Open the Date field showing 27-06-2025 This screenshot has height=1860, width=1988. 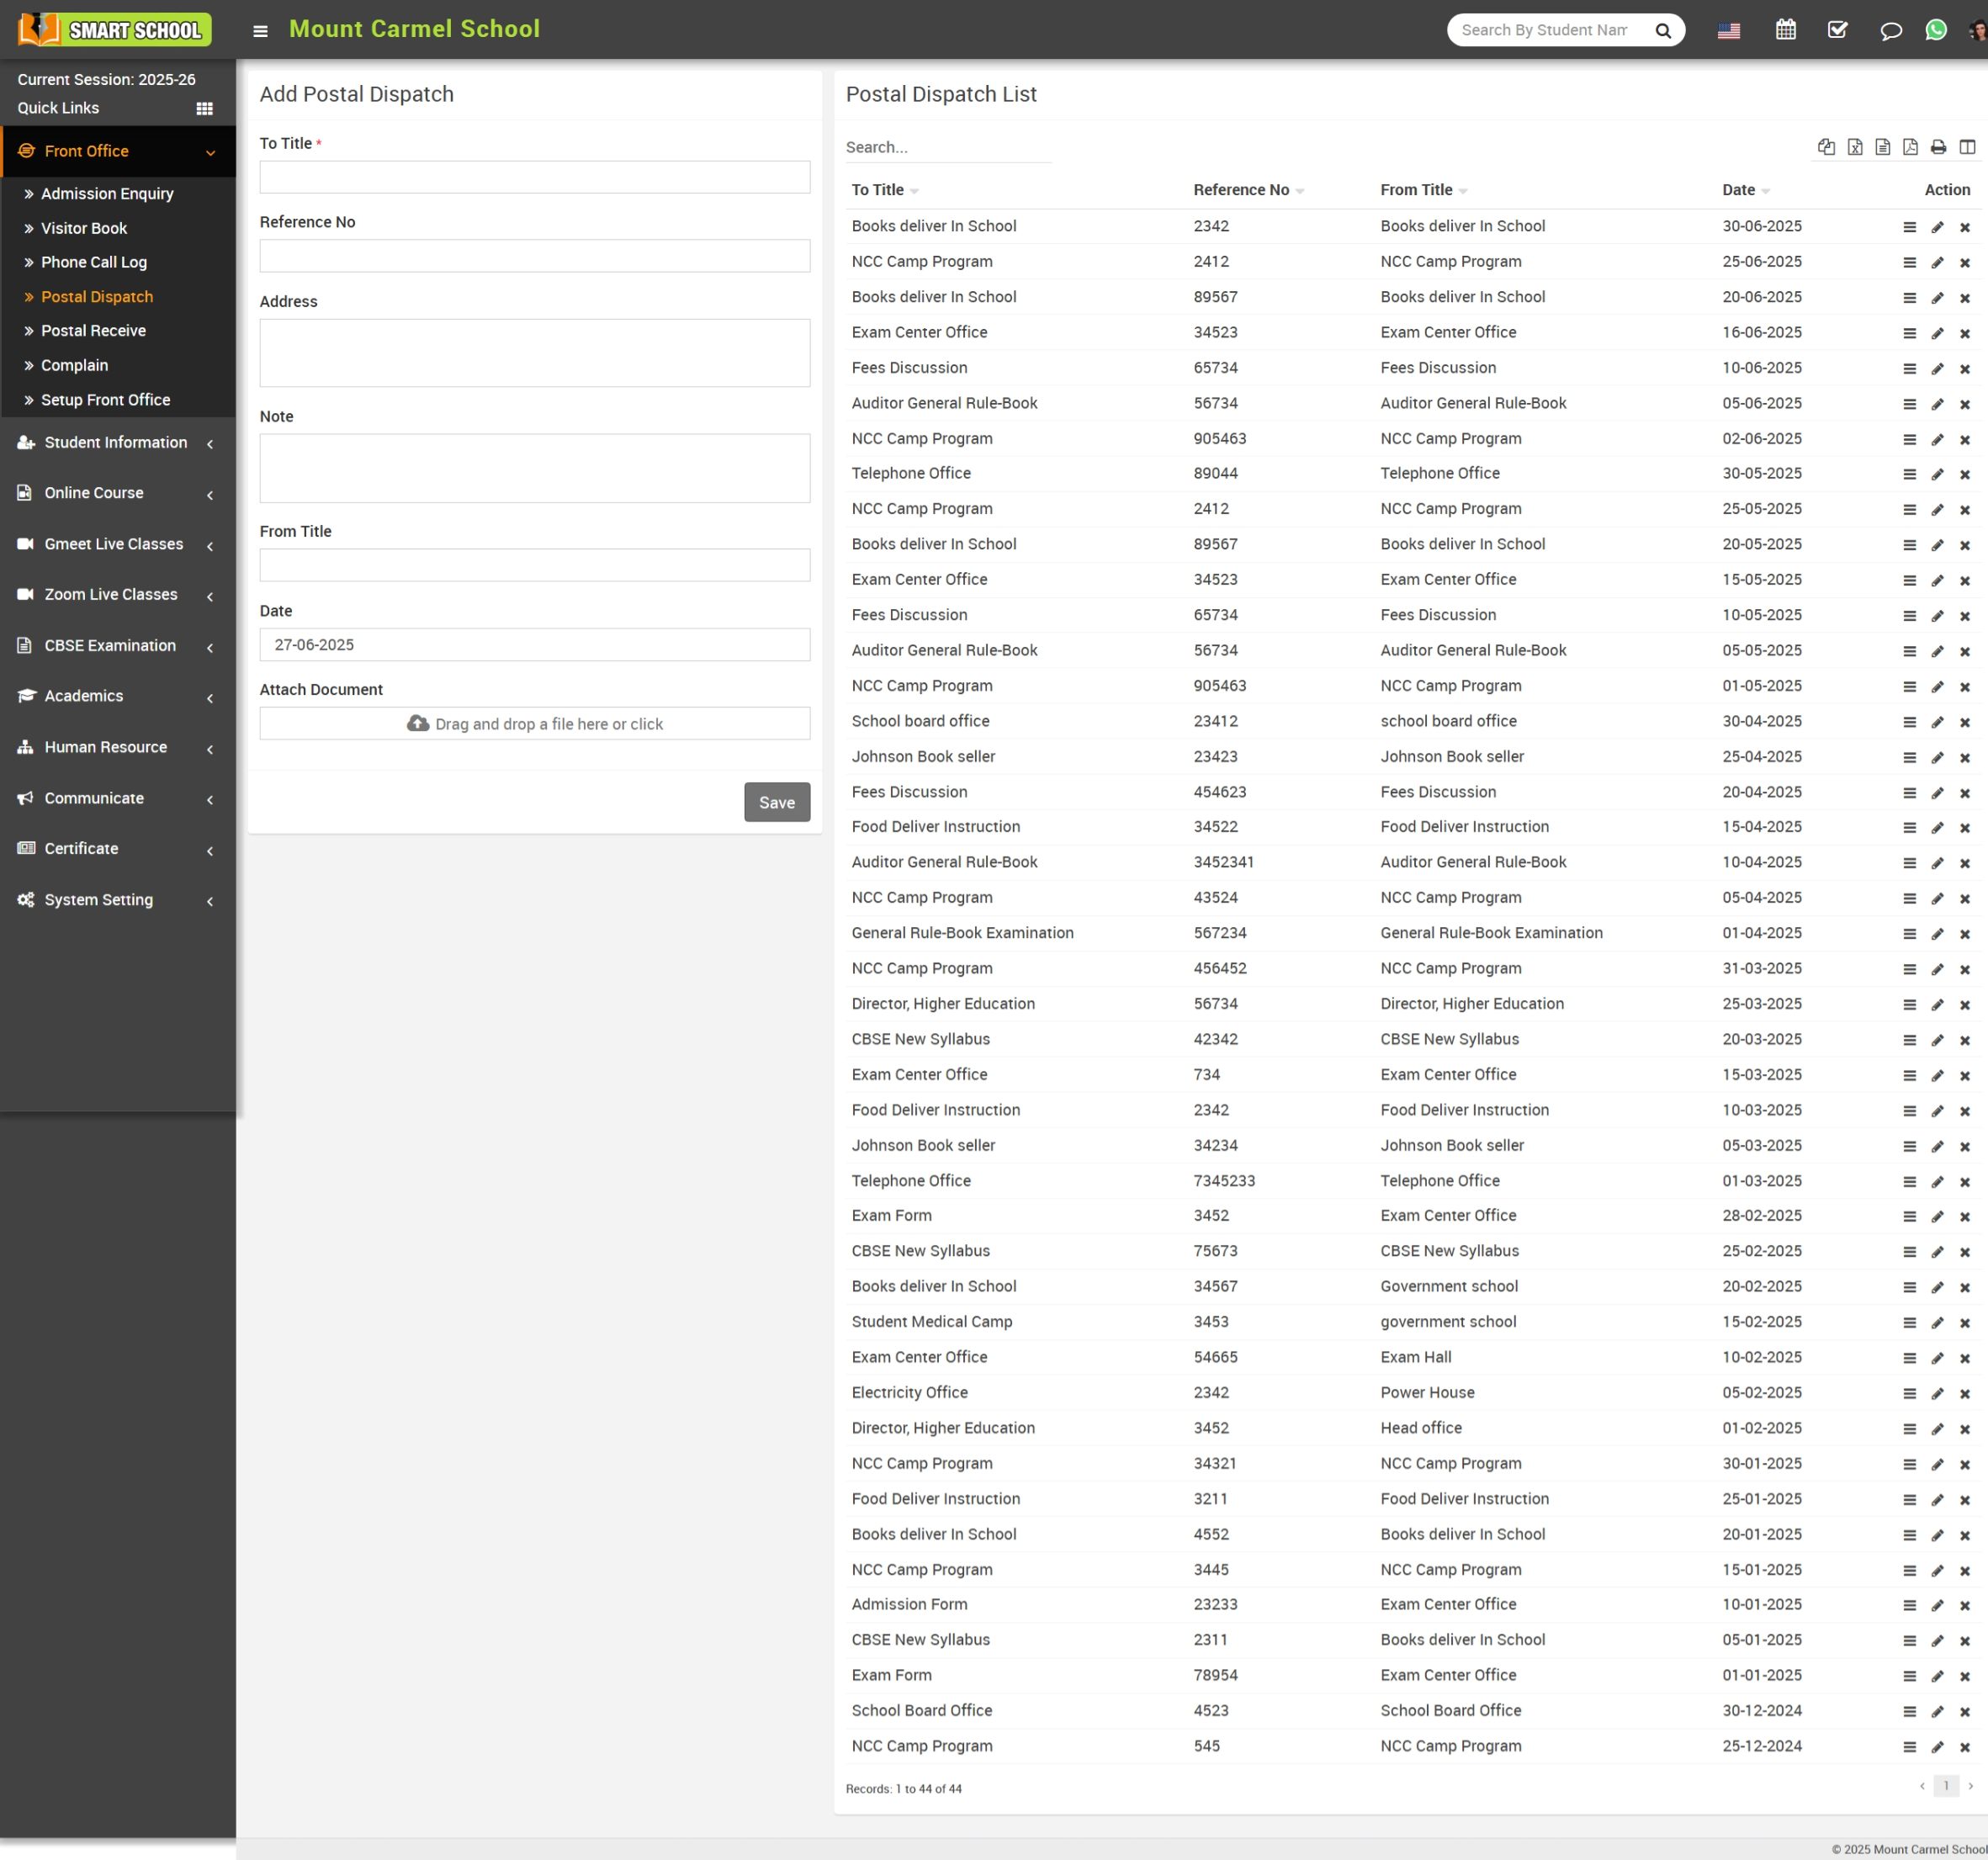(x=535, y=645)
